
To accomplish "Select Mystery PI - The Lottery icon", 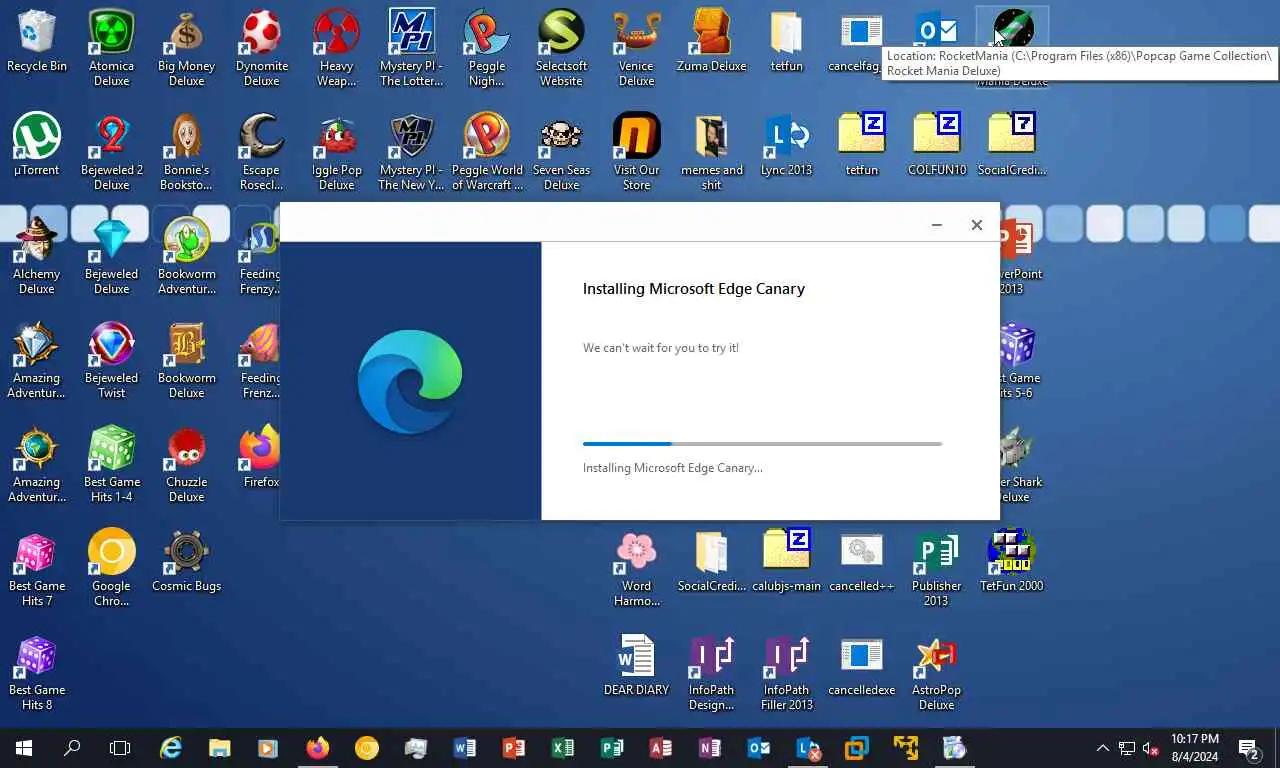I will pos(411,48).
